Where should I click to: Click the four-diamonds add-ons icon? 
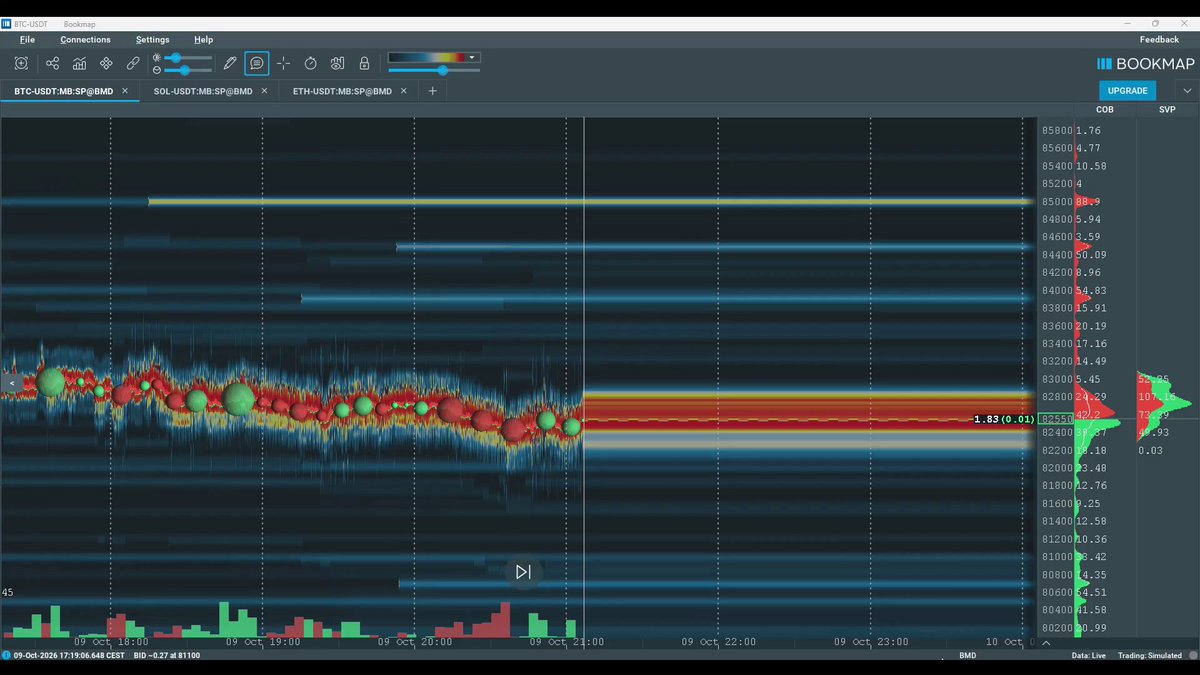point(106,63)
